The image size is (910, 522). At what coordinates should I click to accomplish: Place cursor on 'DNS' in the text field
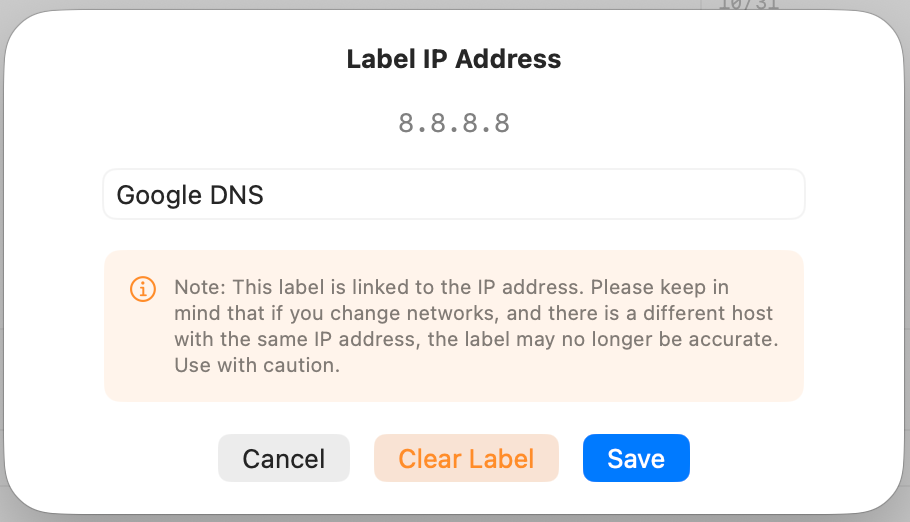coord(237,195)
